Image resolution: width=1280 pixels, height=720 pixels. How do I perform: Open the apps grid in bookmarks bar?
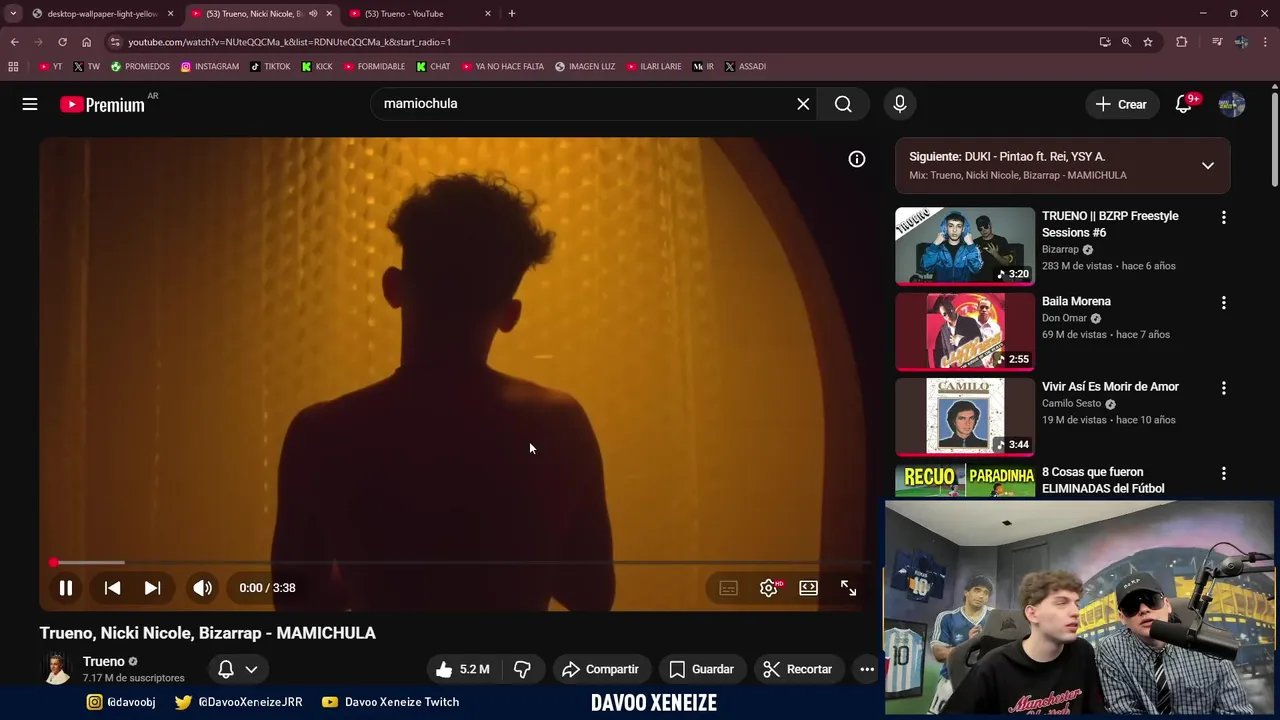pos(13,67)
